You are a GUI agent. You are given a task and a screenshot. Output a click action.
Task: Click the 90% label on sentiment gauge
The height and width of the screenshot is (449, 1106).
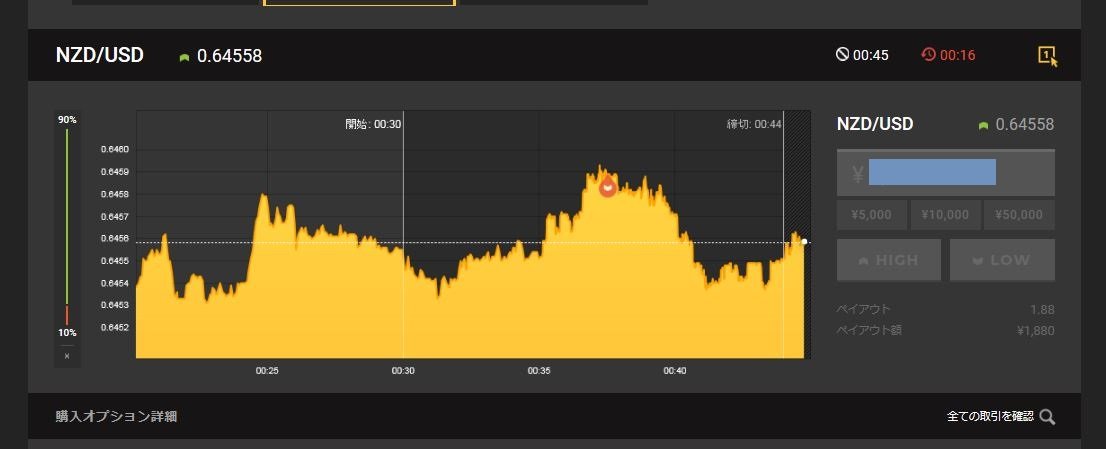click(67, 120)
